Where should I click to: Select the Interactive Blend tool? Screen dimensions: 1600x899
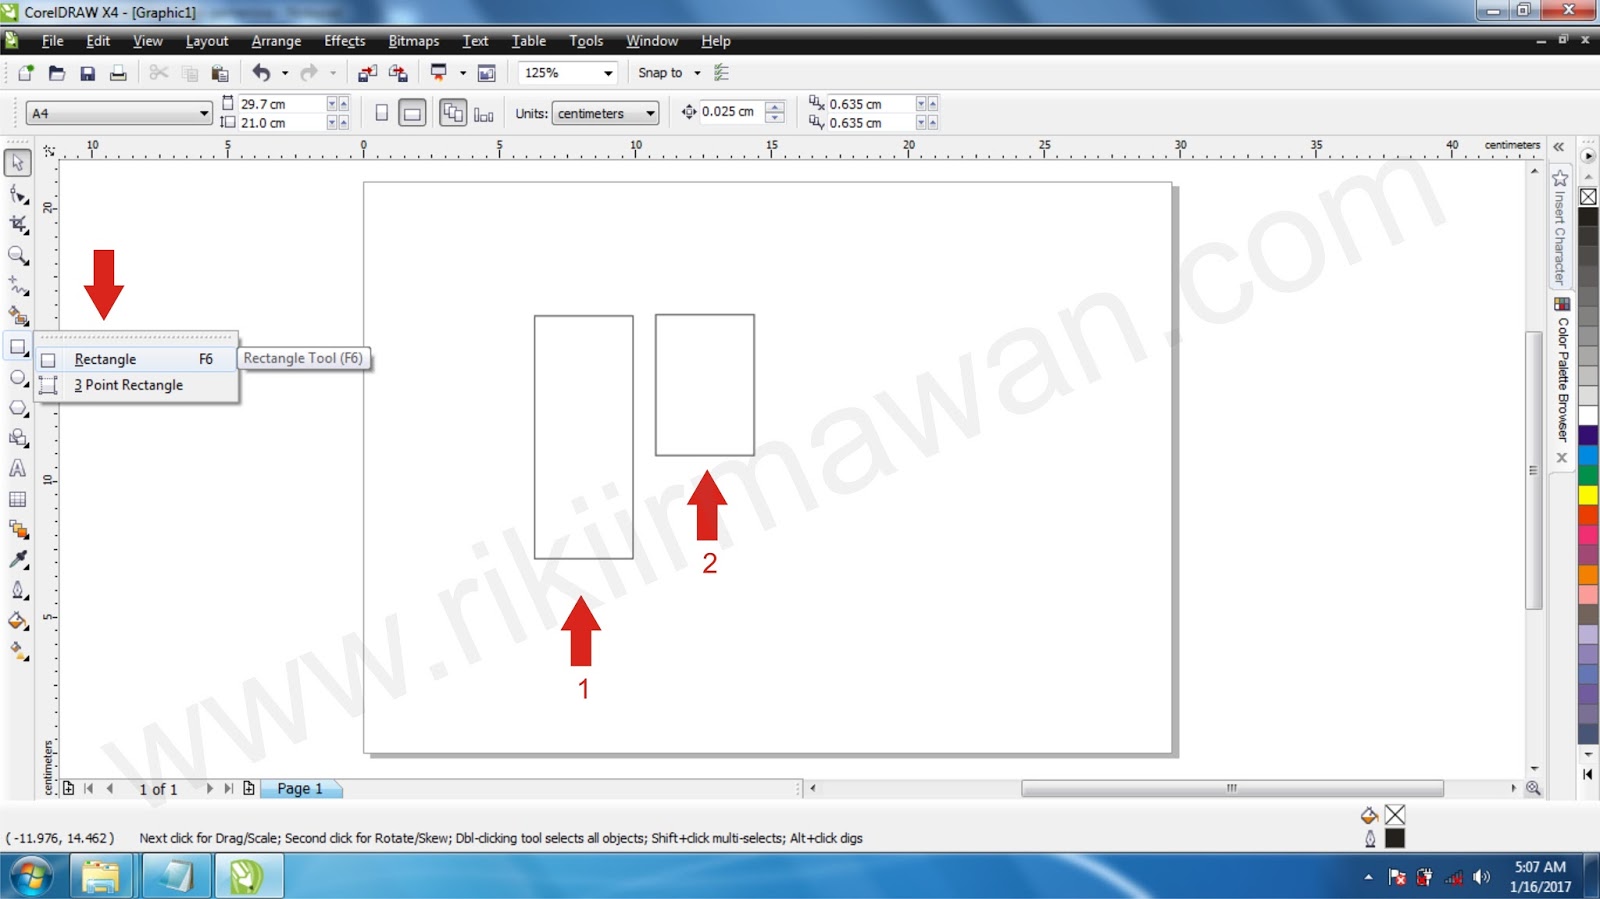[x=18, y=529]
